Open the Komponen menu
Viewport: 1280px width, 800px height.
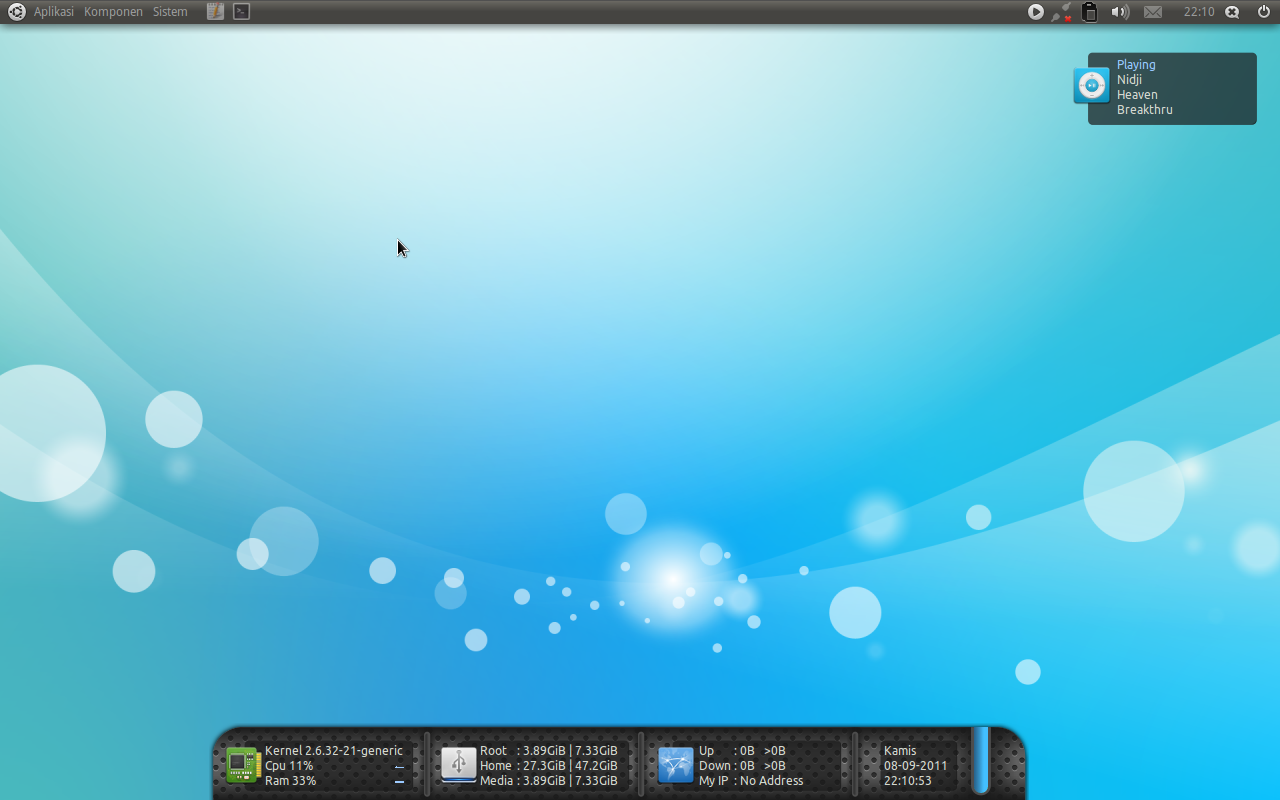point(113,12)
